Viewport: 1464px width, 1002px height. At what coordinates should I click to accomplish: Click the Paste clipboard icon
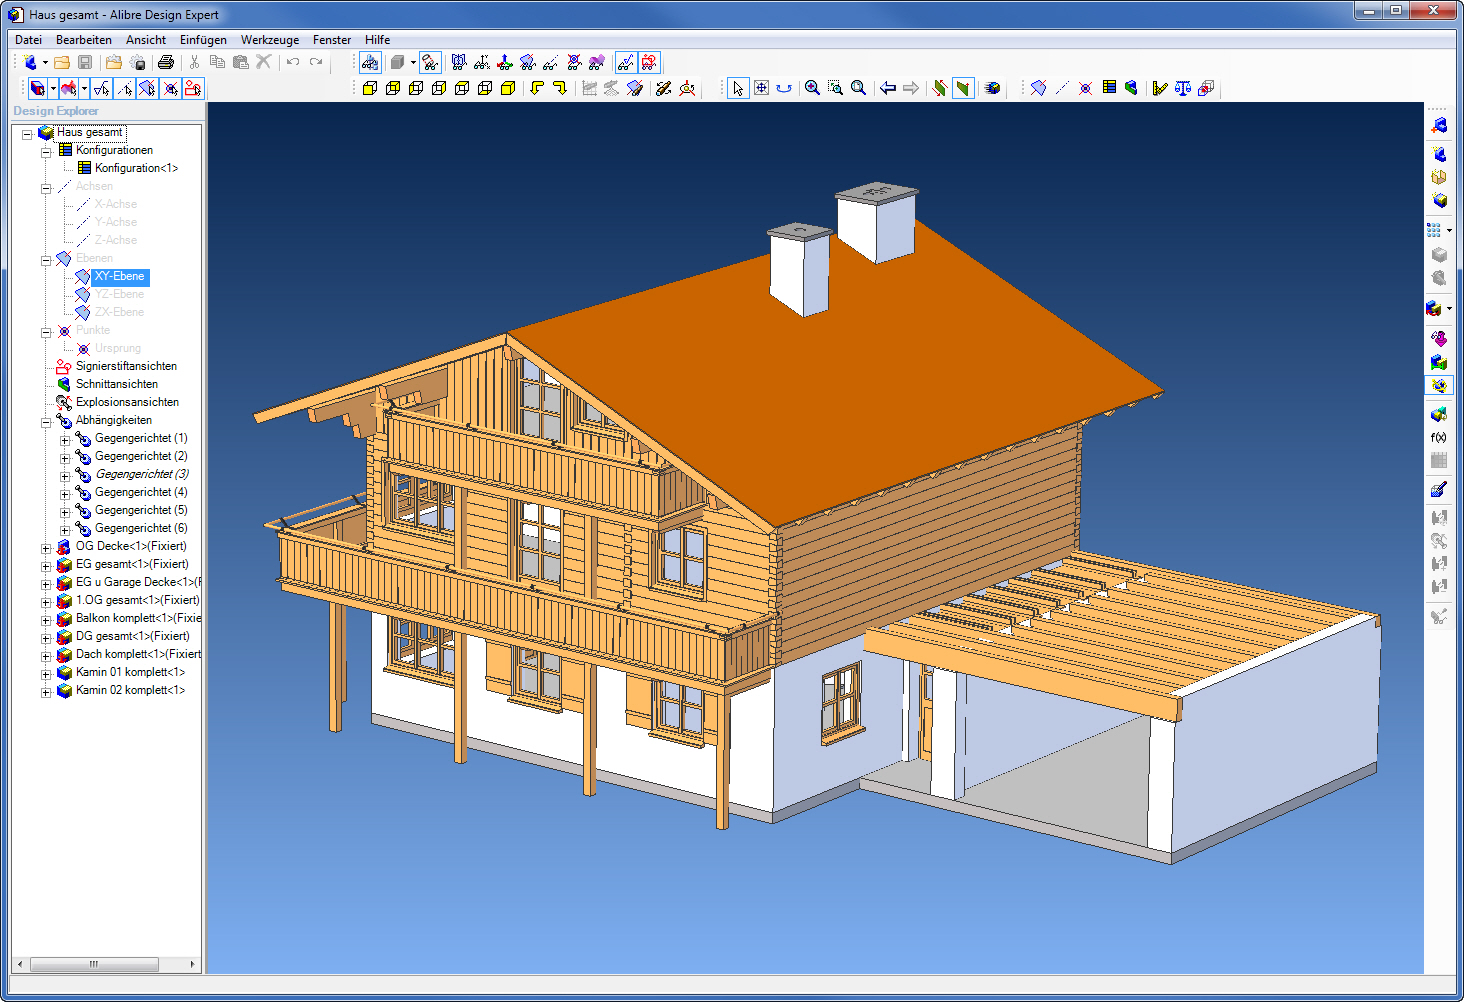pos(240,62)
